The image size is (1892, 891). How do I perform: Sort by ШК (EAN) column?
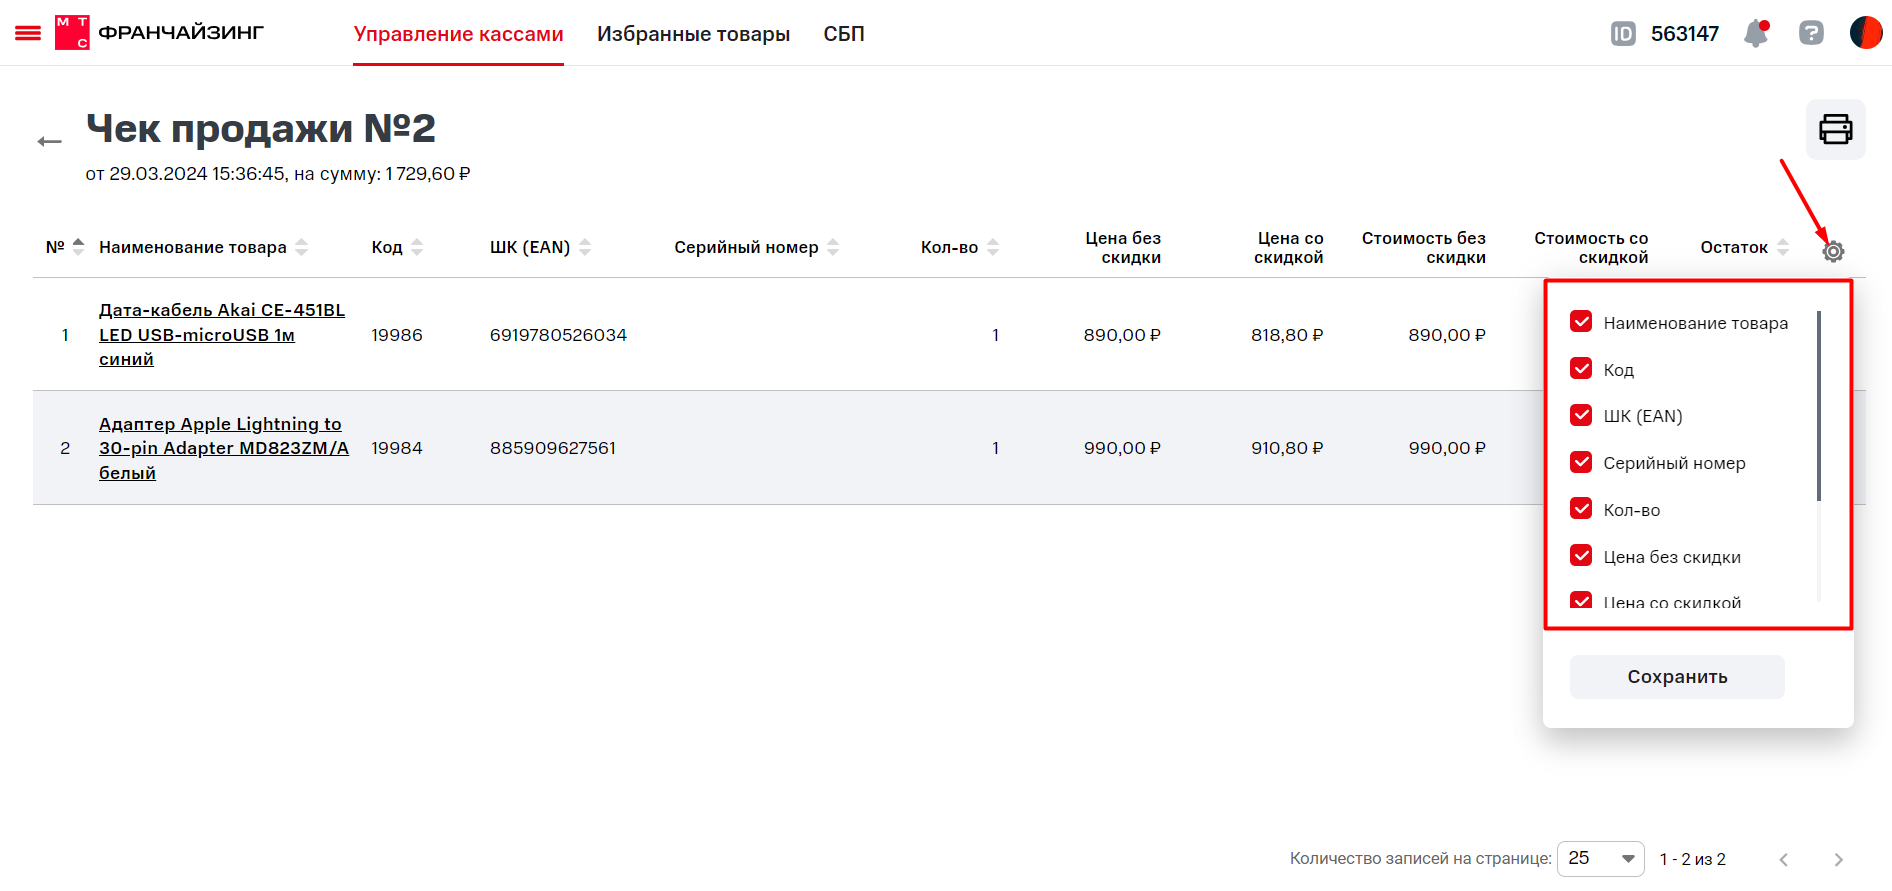tap(585, 247)
